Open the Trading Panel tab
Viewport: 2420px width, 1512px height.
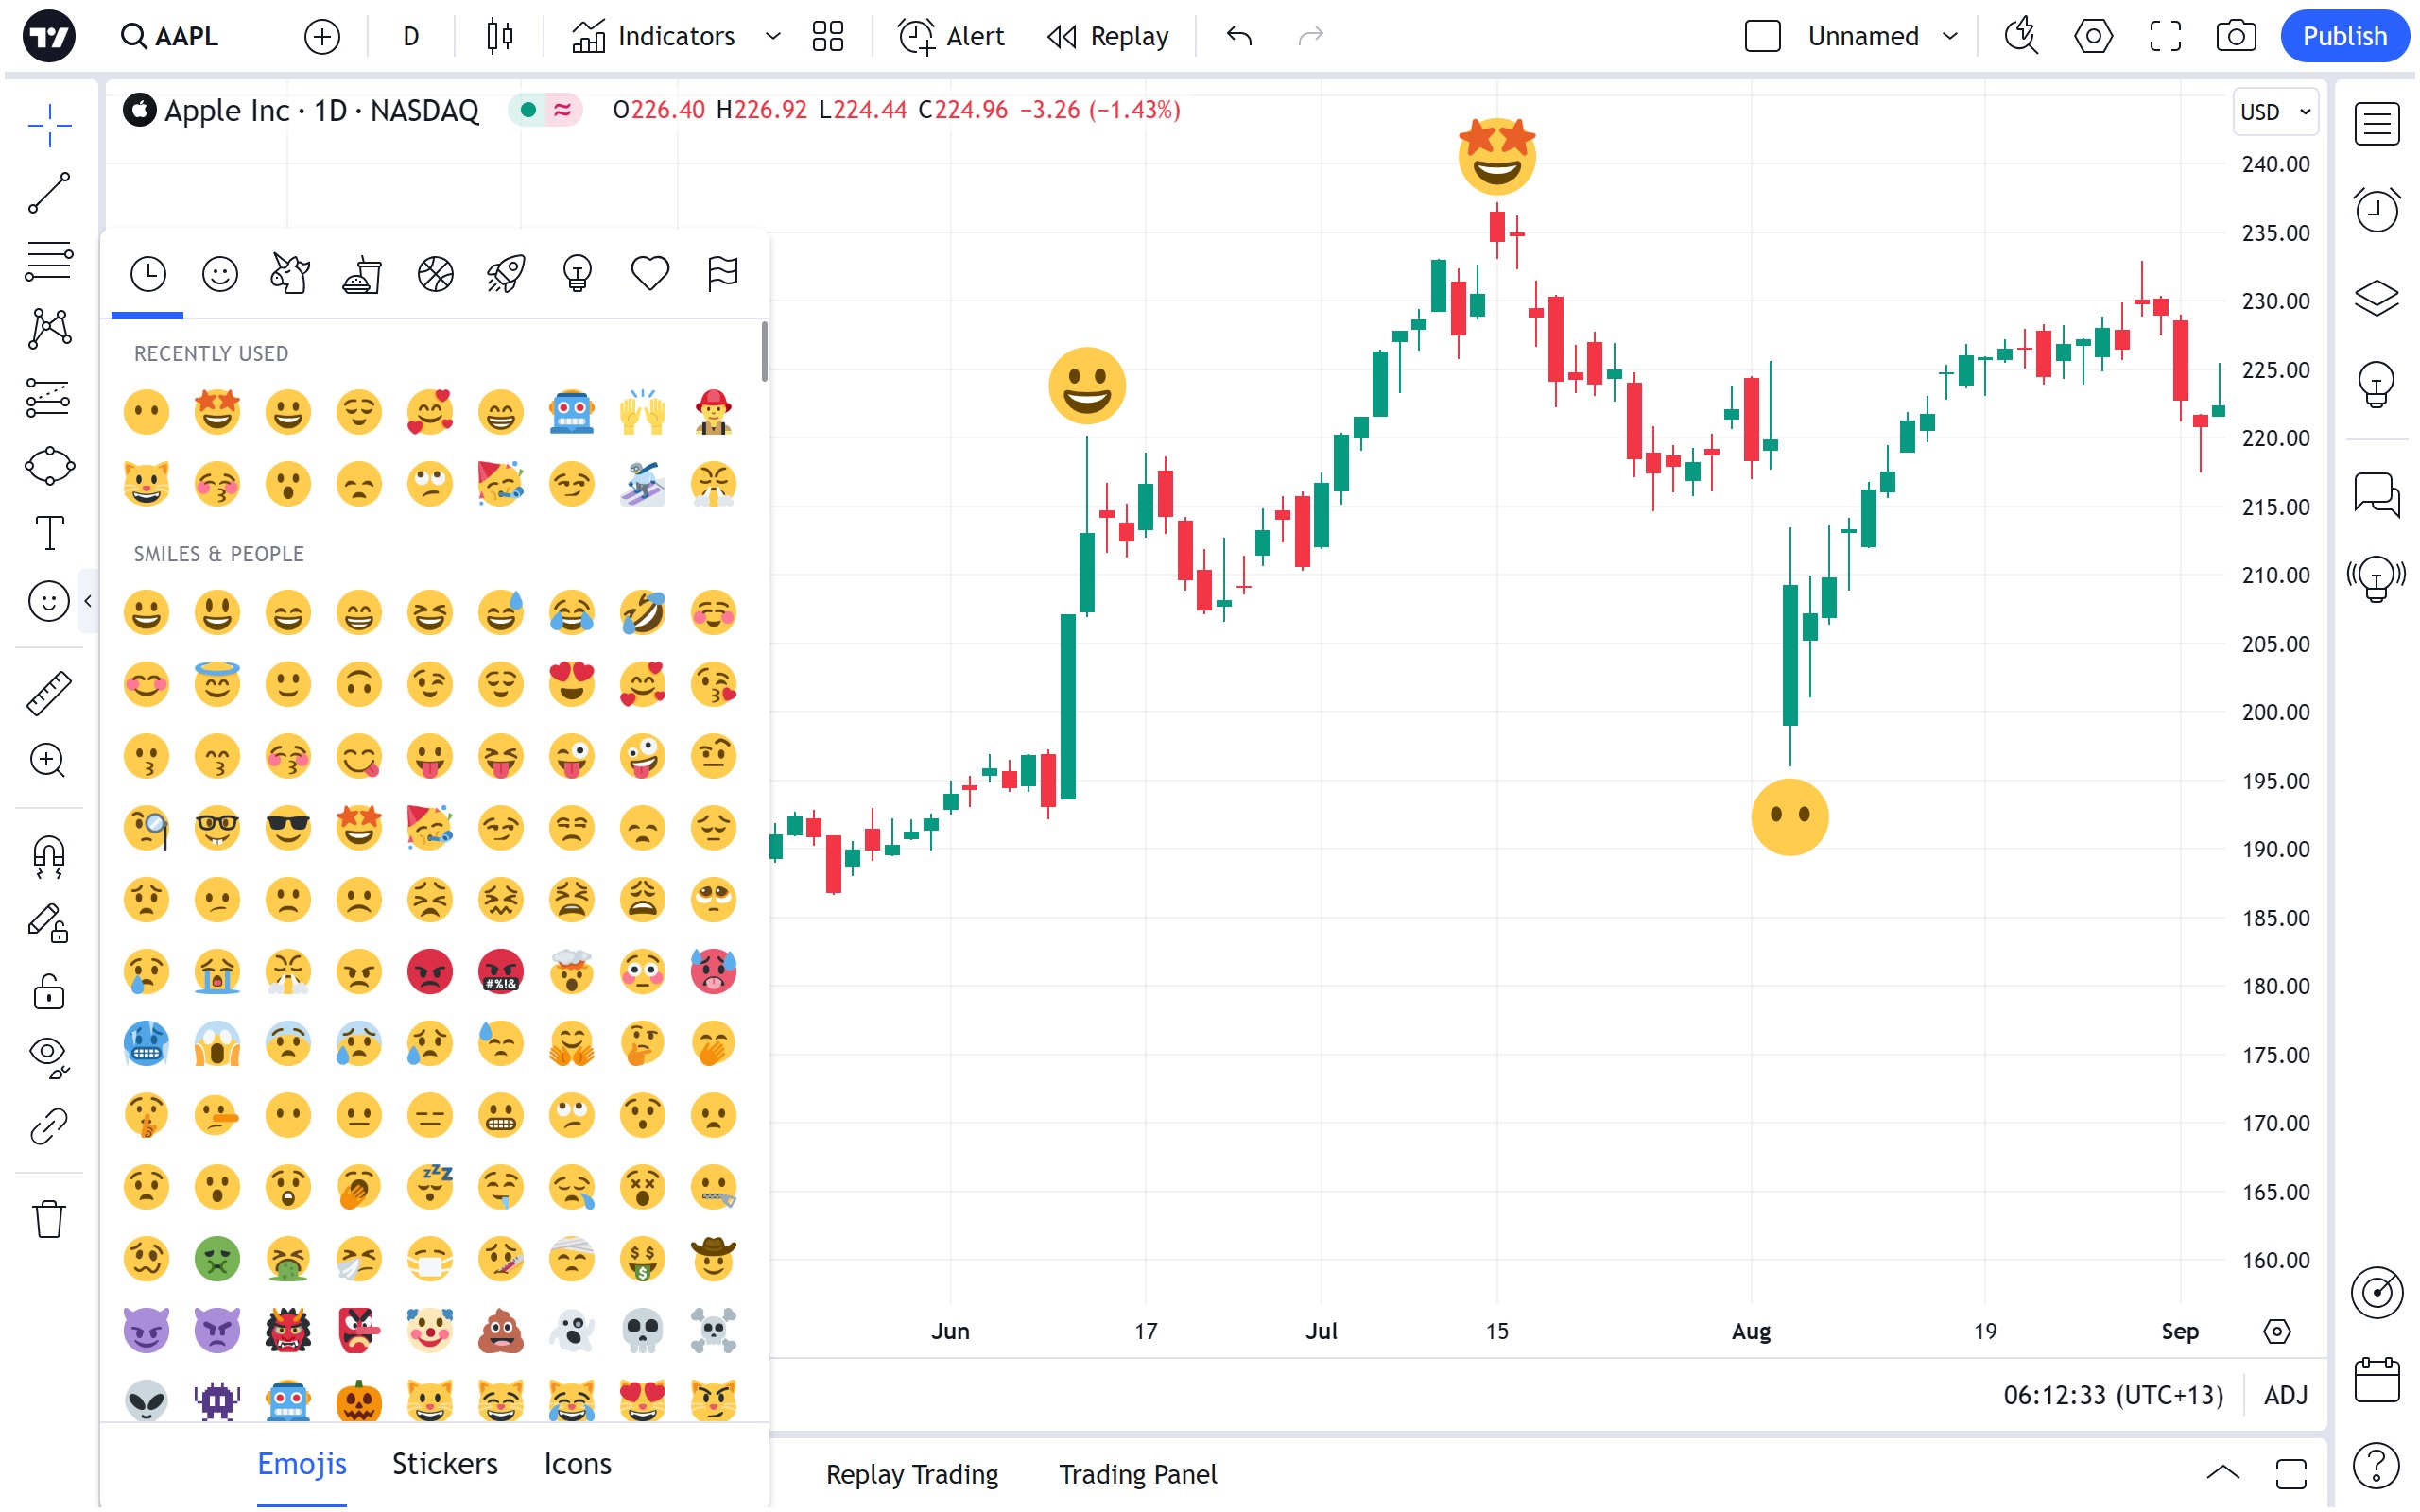(1137, 1474)
